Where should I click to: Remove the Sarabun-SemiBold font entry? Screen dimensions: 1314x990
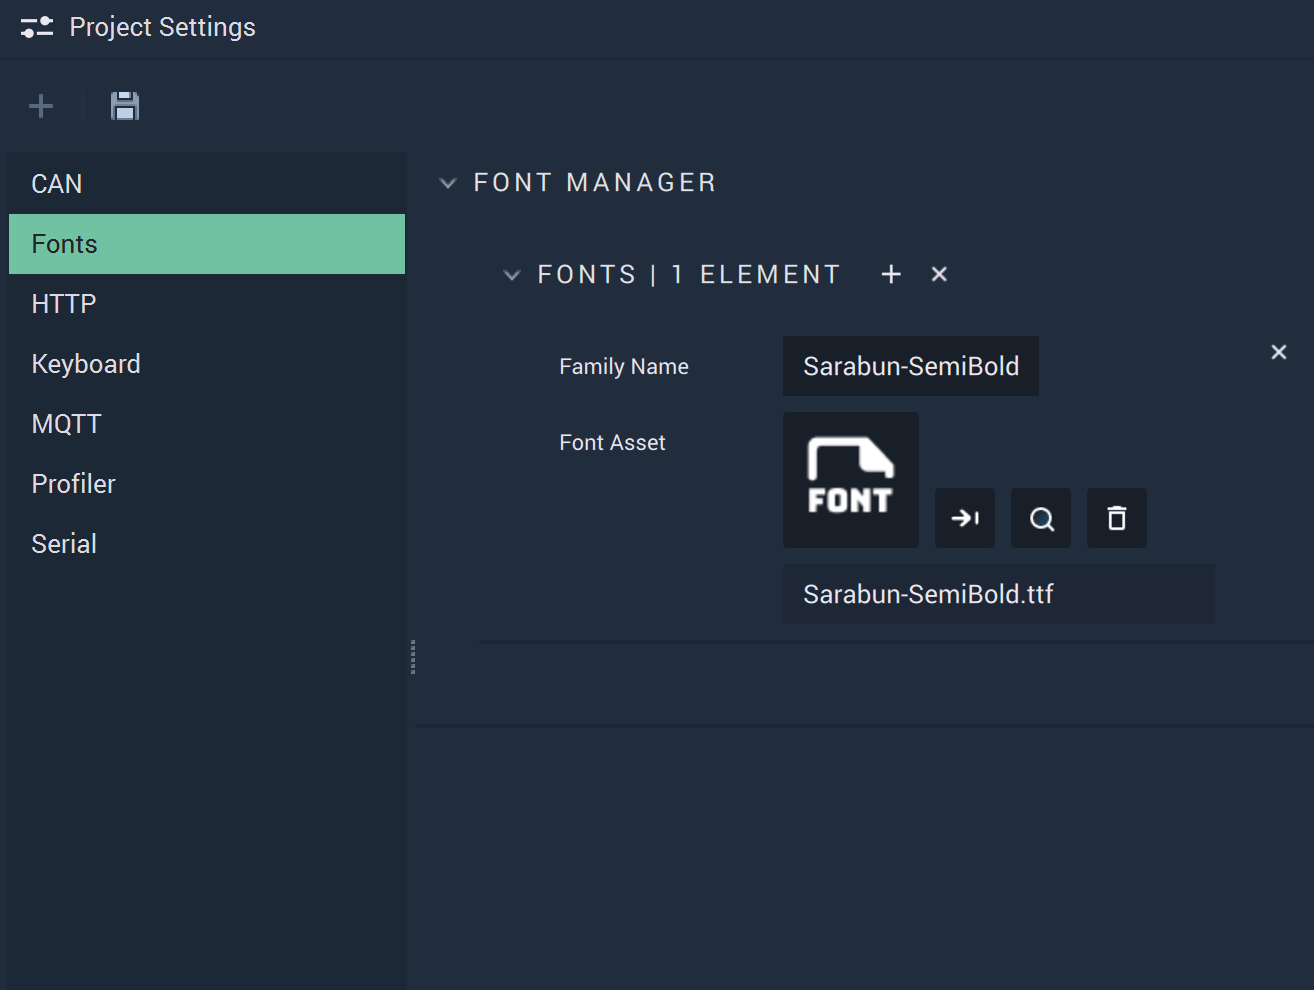click(1278, 352)
